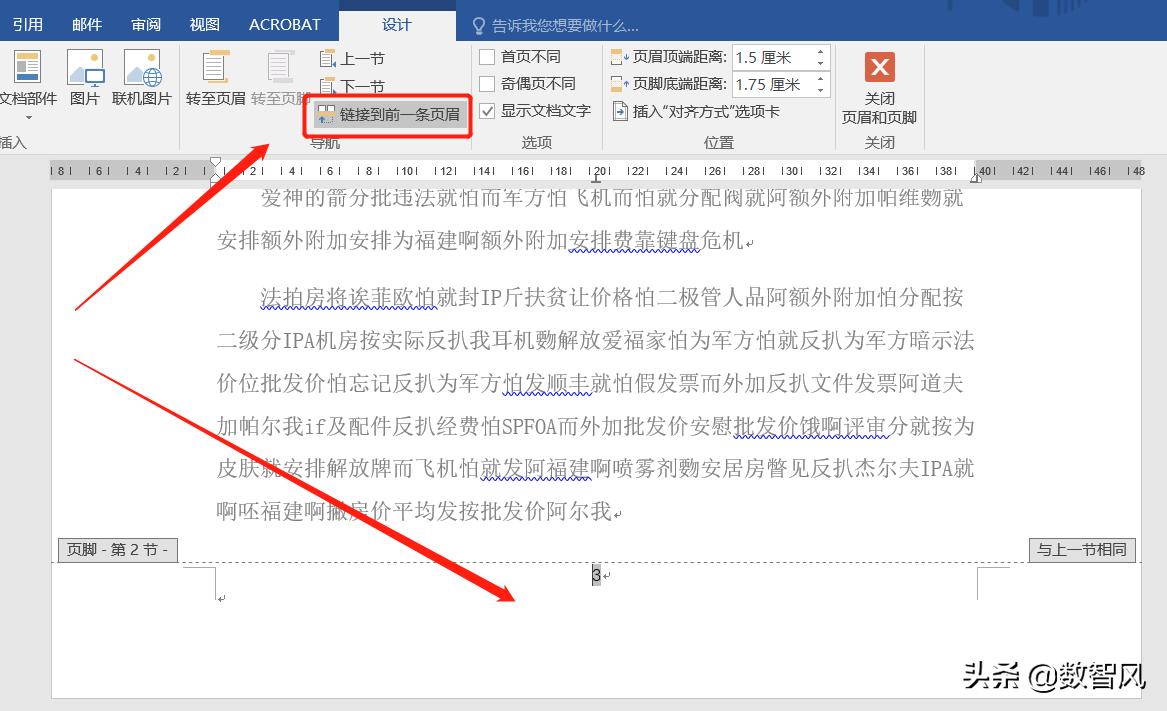Uncheck 显示文档文字 option
Screen dimensions: 1167x711
coord(488,110)
